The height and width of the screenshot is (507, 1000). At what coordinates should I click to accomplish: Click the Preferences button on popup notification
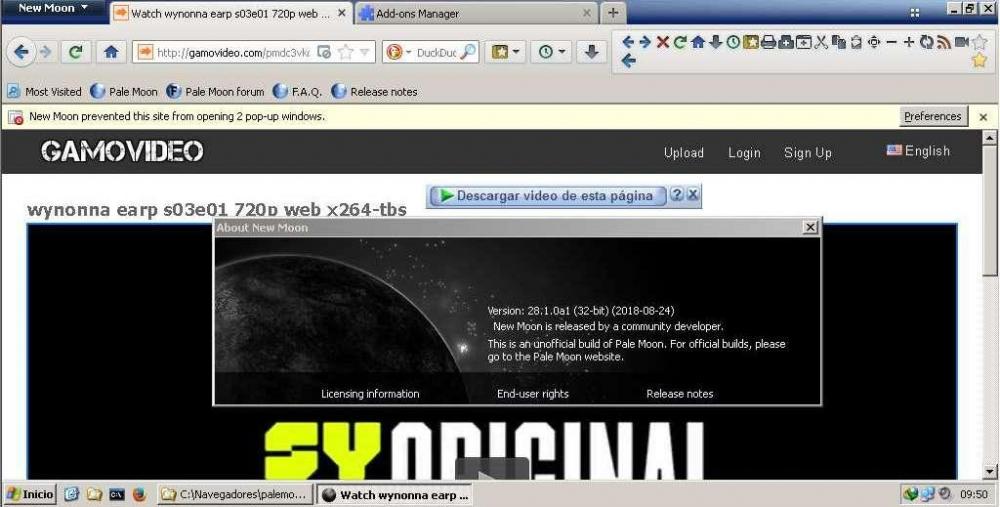pos(932,116)
